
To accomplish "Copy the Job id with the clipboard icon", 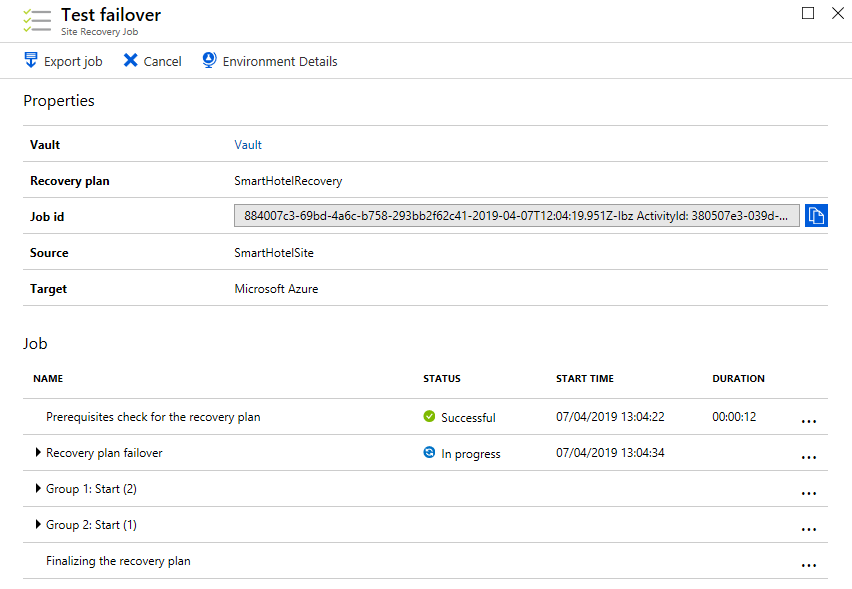I will [x=816, y=216].
